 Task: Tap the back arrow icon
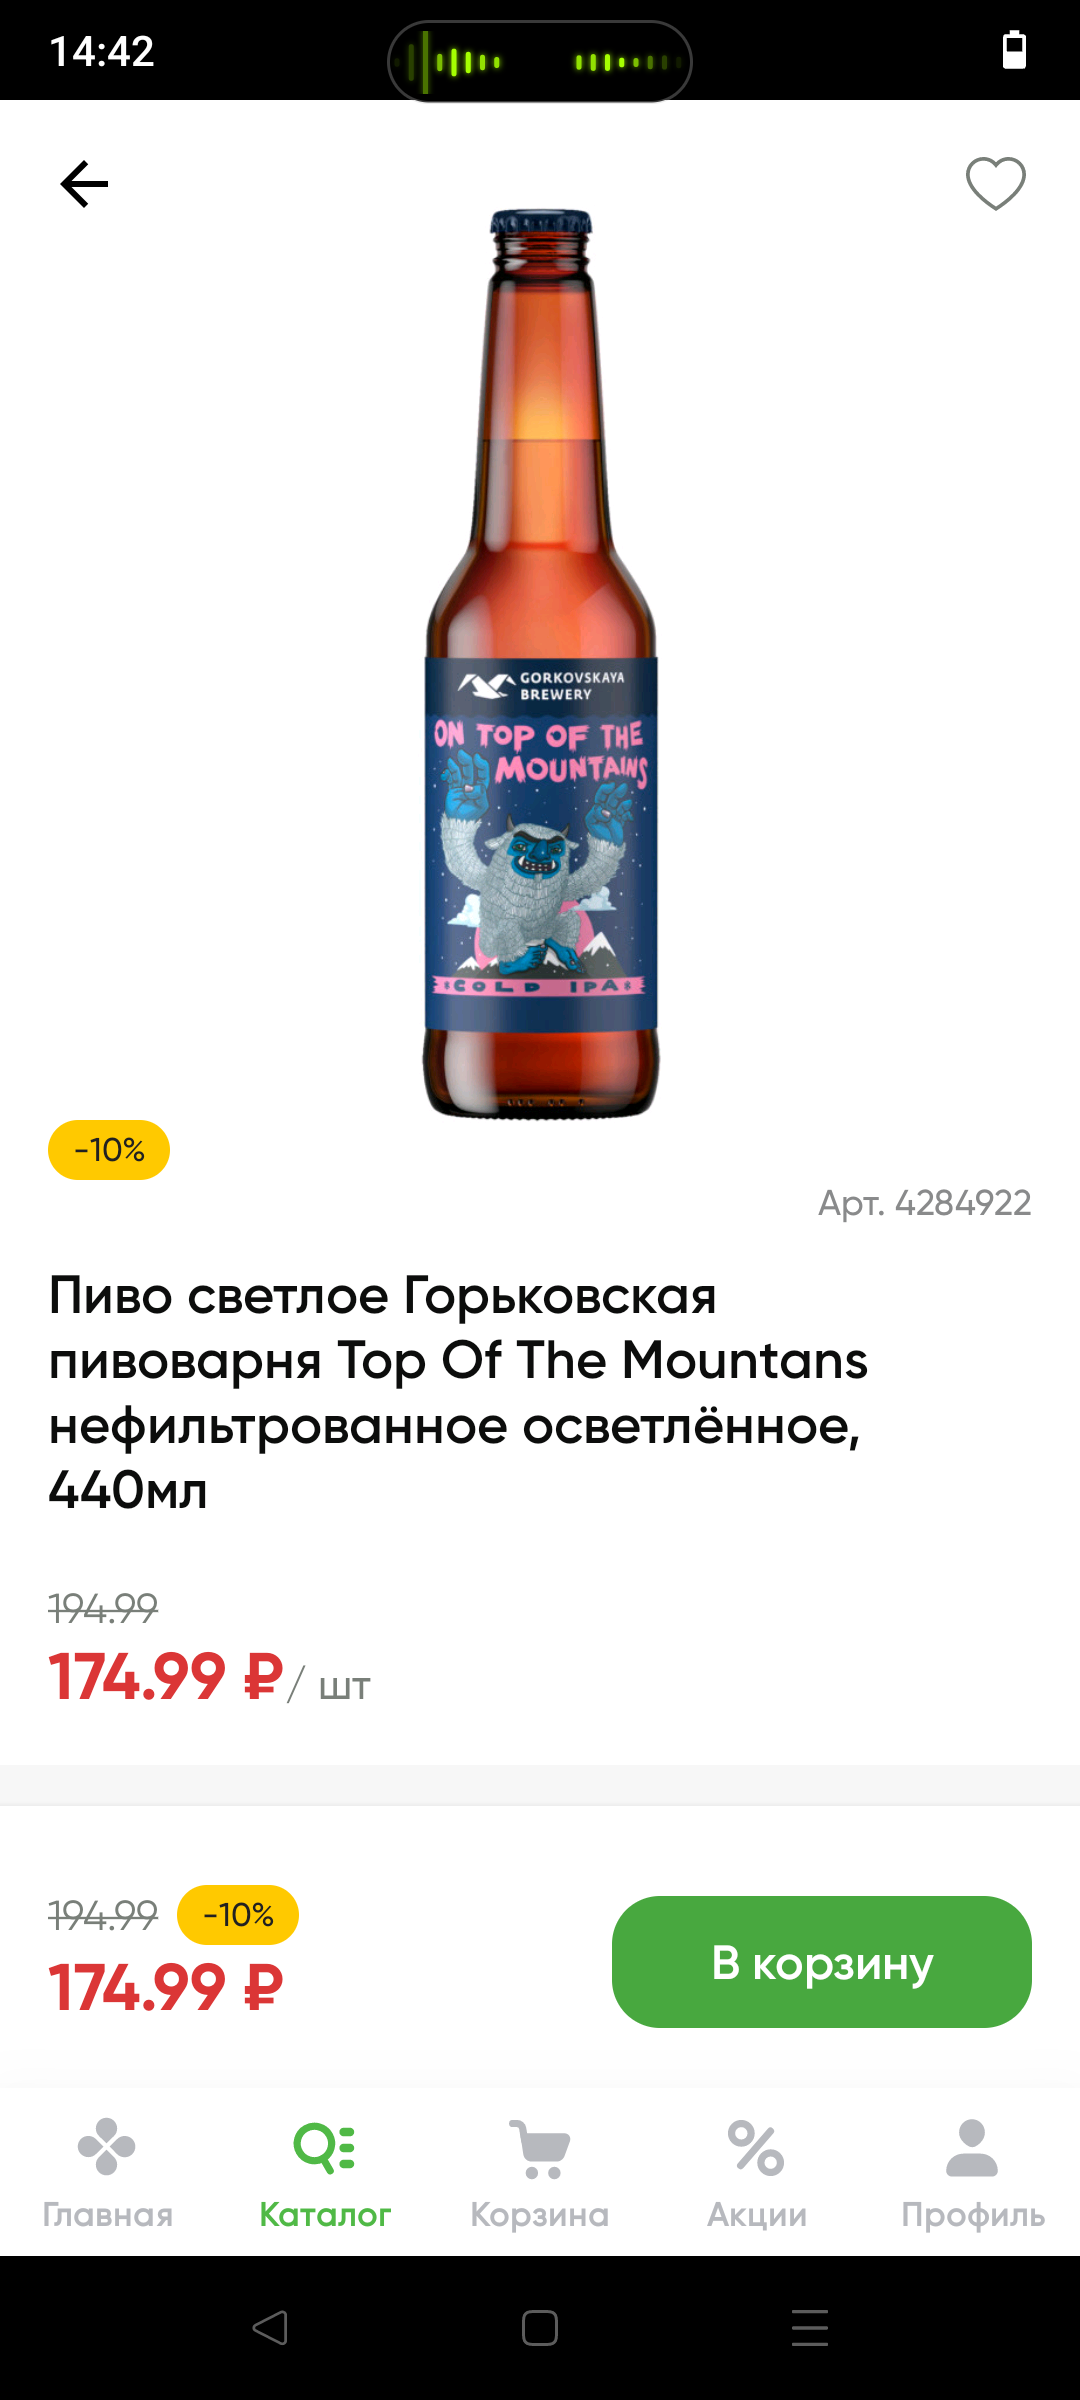point(84,184)
